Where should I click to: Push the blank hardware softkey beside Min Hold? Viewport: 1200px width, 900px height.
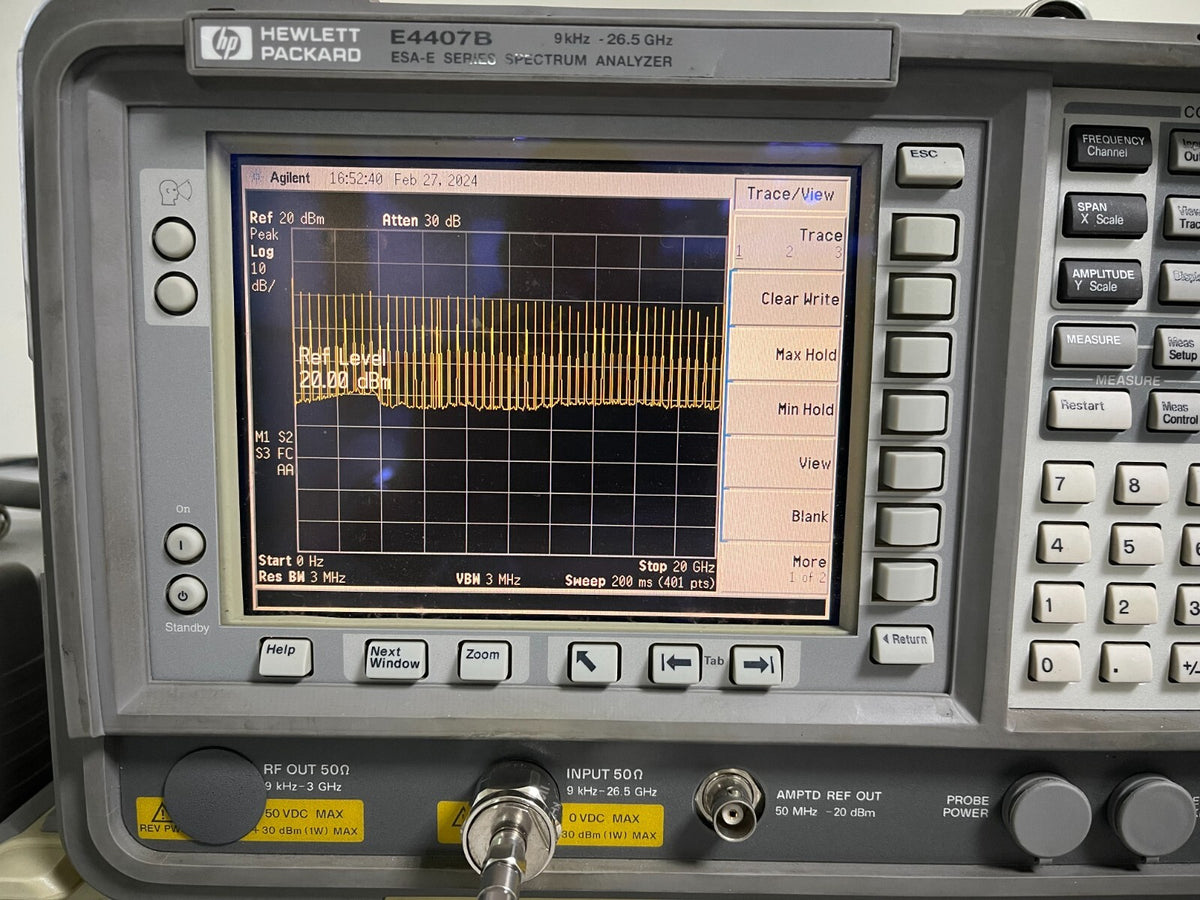pos(915,412)
